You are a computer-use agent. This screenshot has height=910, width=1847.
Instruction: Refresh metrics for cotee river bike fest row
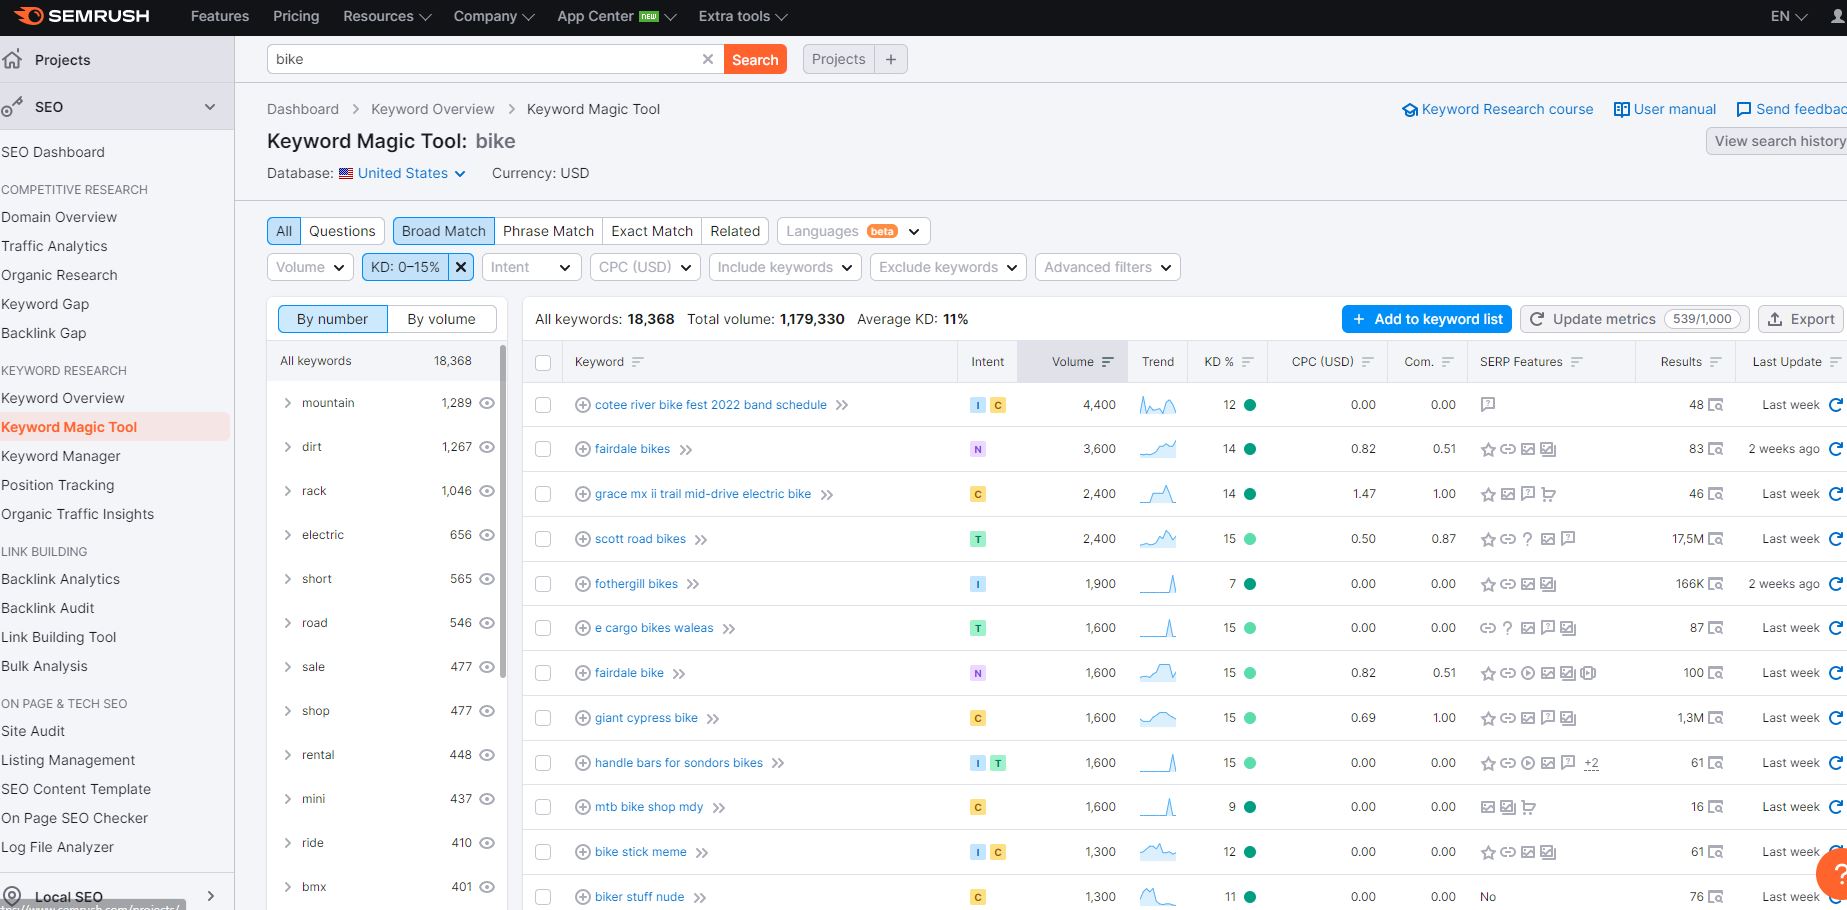(x=1835, y=405)
